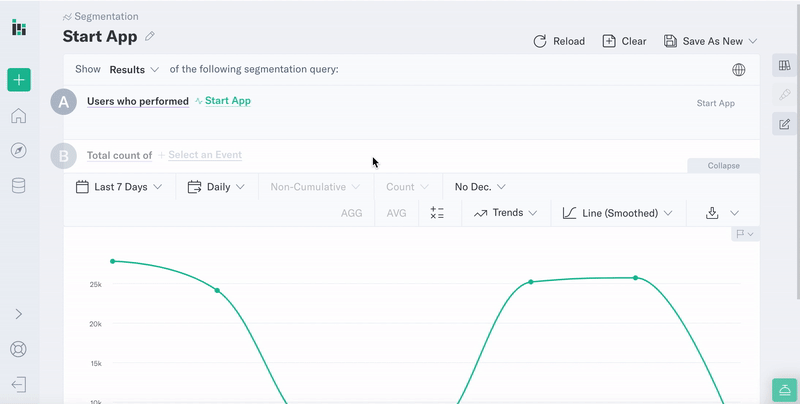Open the database sidebar icon
Image resolution: width=800 pixels, height=404 pixels.
pos(19,186)
